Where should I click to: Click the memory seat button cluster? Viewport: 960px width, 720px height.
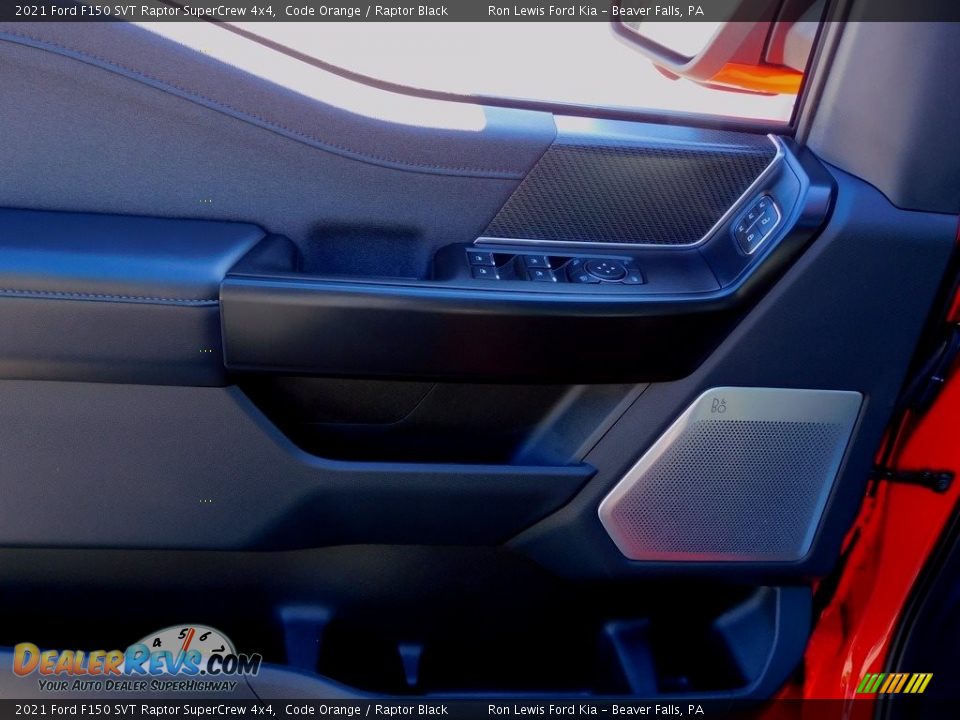[756, 224]
